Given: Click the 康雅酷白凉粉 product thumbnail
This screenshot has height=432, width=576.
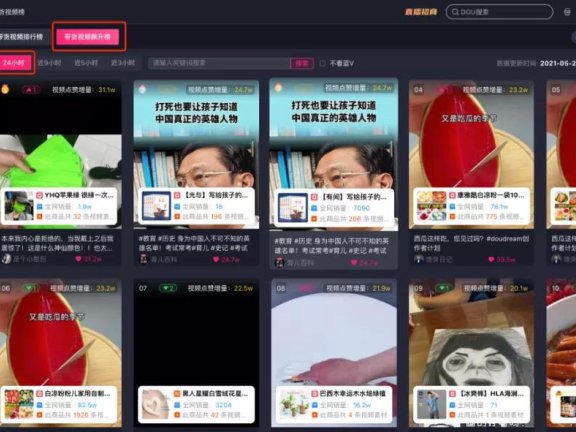Looking at the screenshot, I should 432,206.
